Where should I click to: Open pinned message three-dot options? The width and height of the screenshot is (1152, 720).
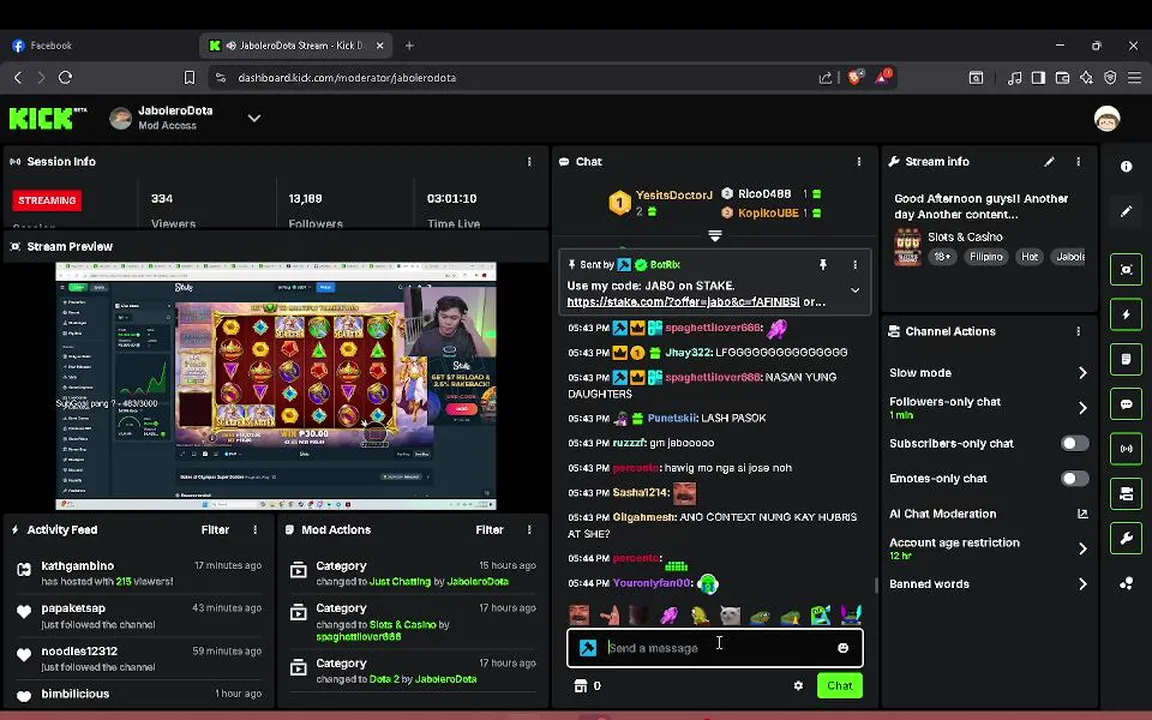(x=854, y=264)
